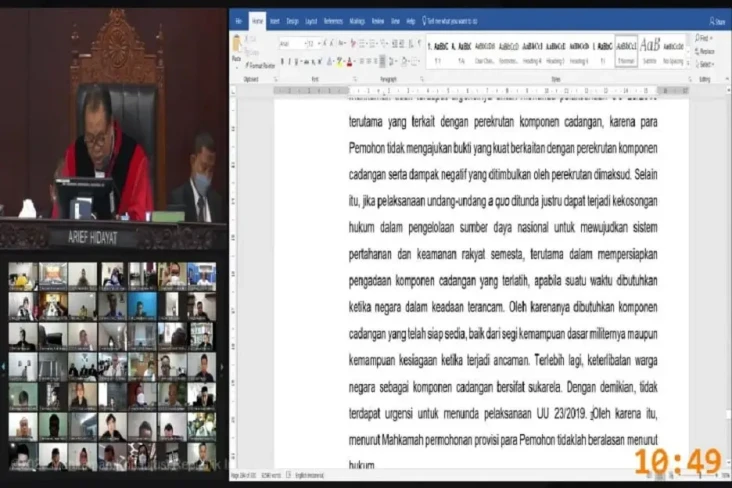The image size is (732, 488).
Task: Switch to the Layout tab
Action: tap(311, 21)
